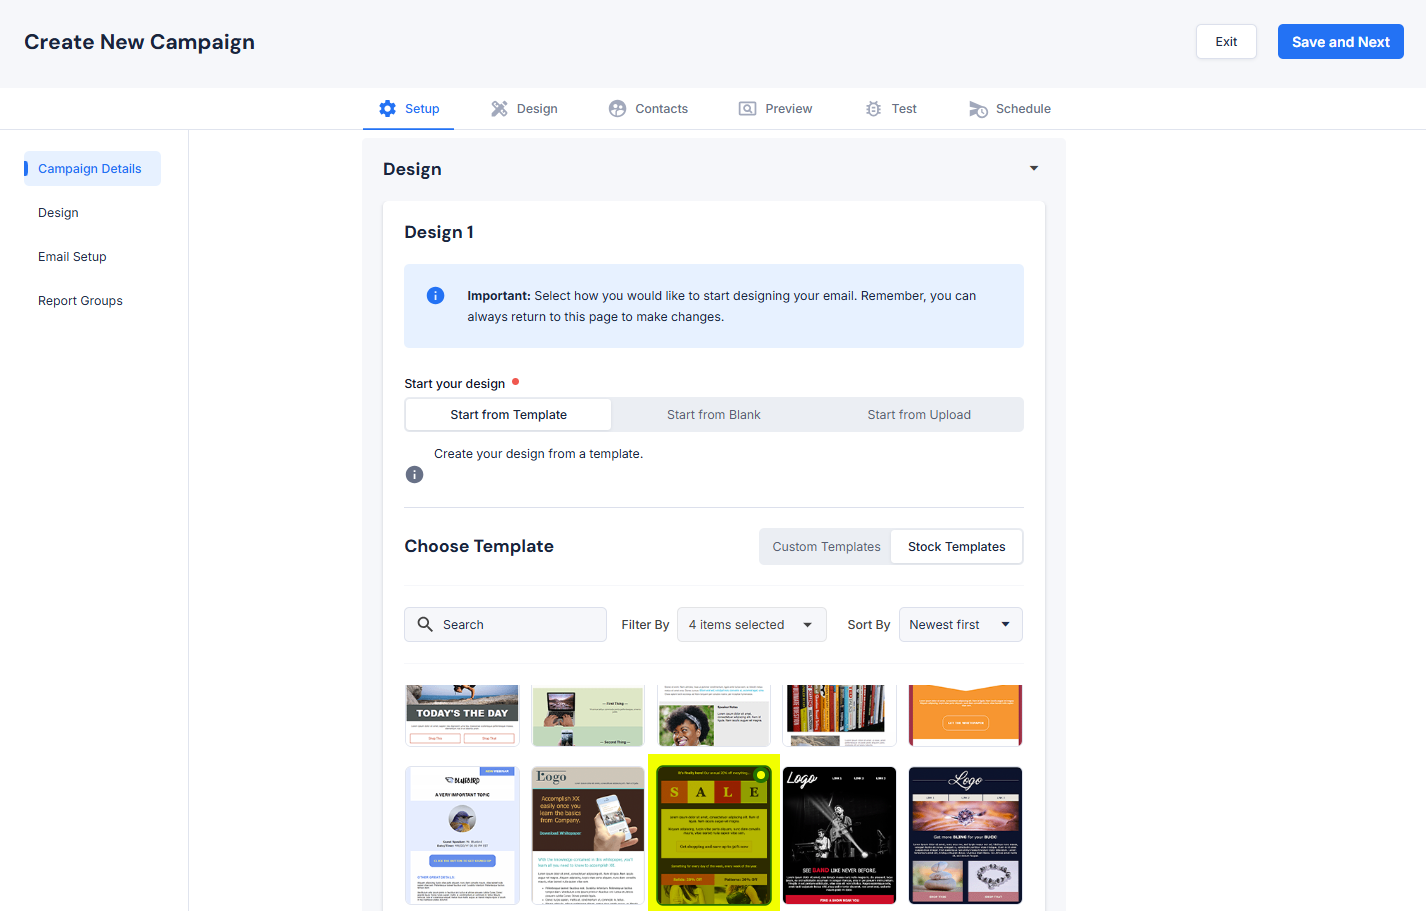Click the Schedule send icon
This screenshot has width=1426, height=911.
[978, 109]
